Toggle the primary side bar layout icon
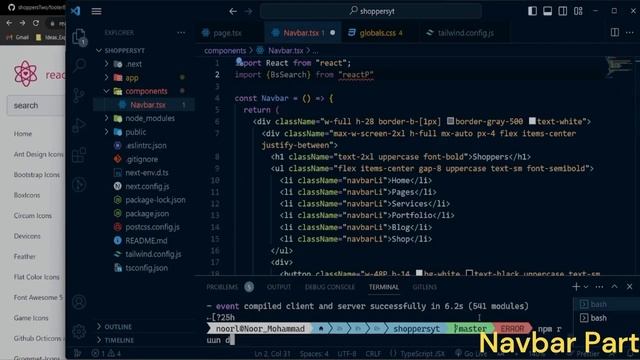This screenshot has width=640, height=360. click(x=532, y=11)
